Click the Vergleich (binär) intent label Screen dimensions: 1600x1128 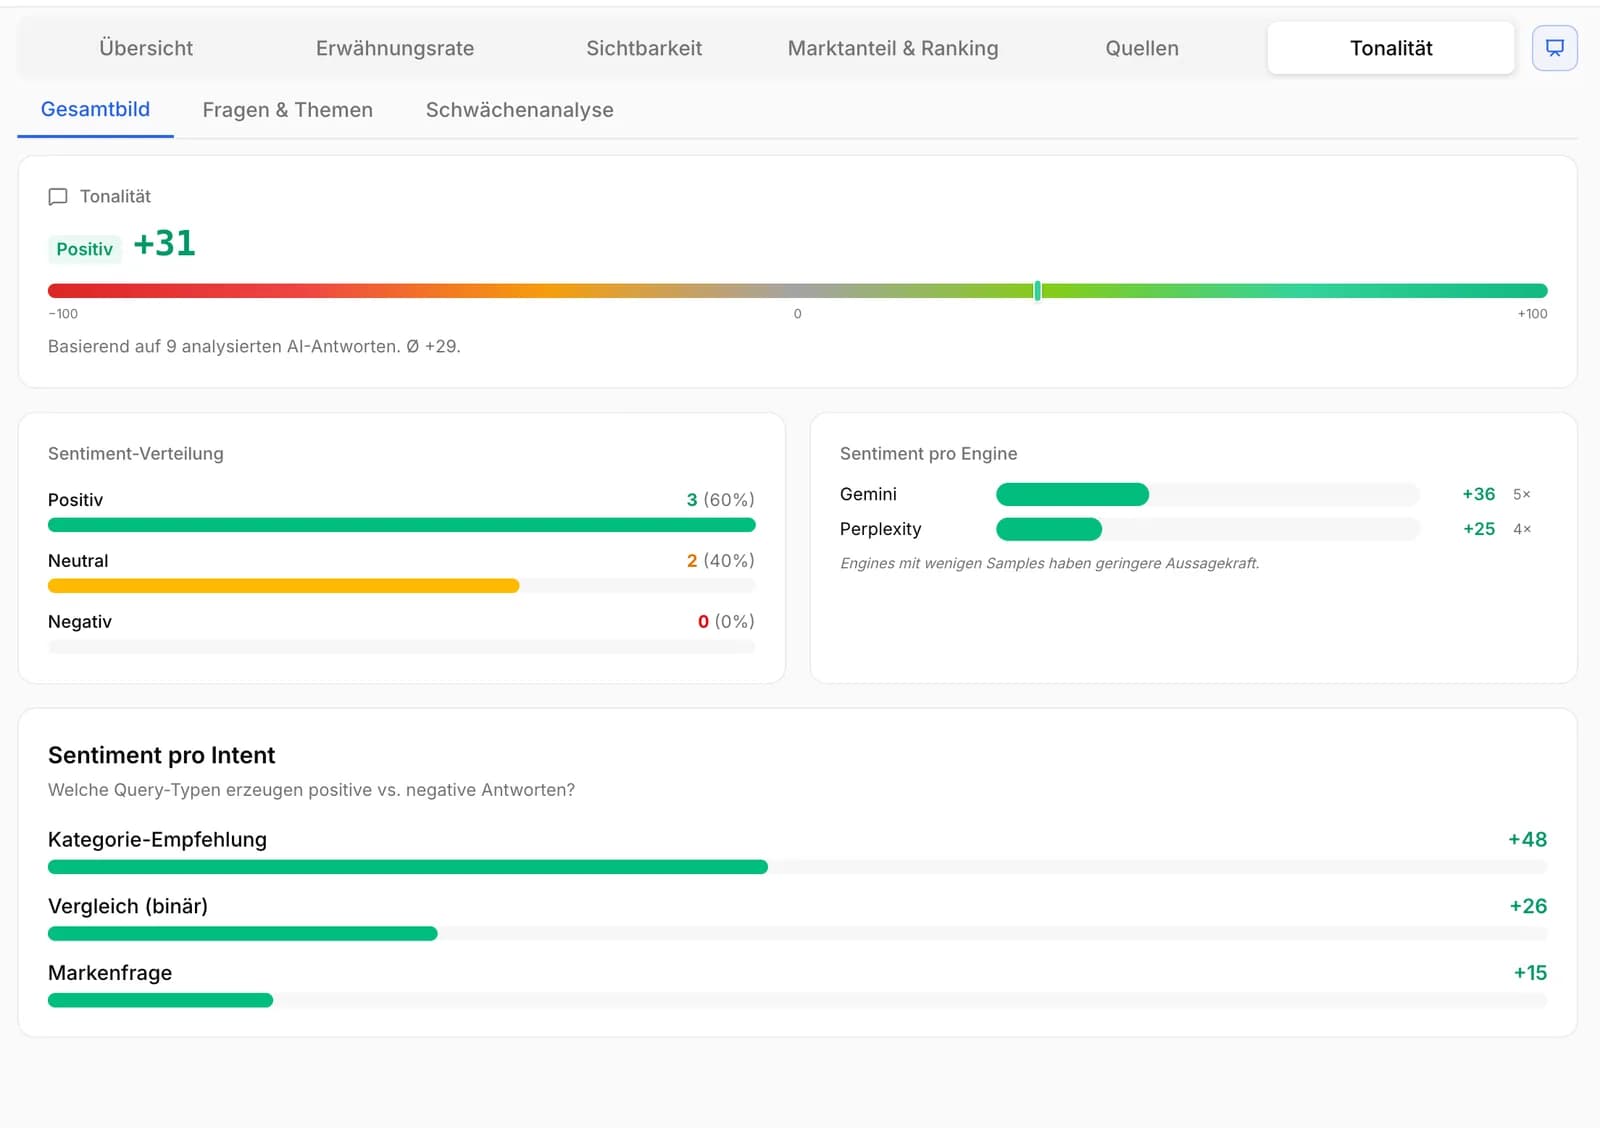click(128, 907)
